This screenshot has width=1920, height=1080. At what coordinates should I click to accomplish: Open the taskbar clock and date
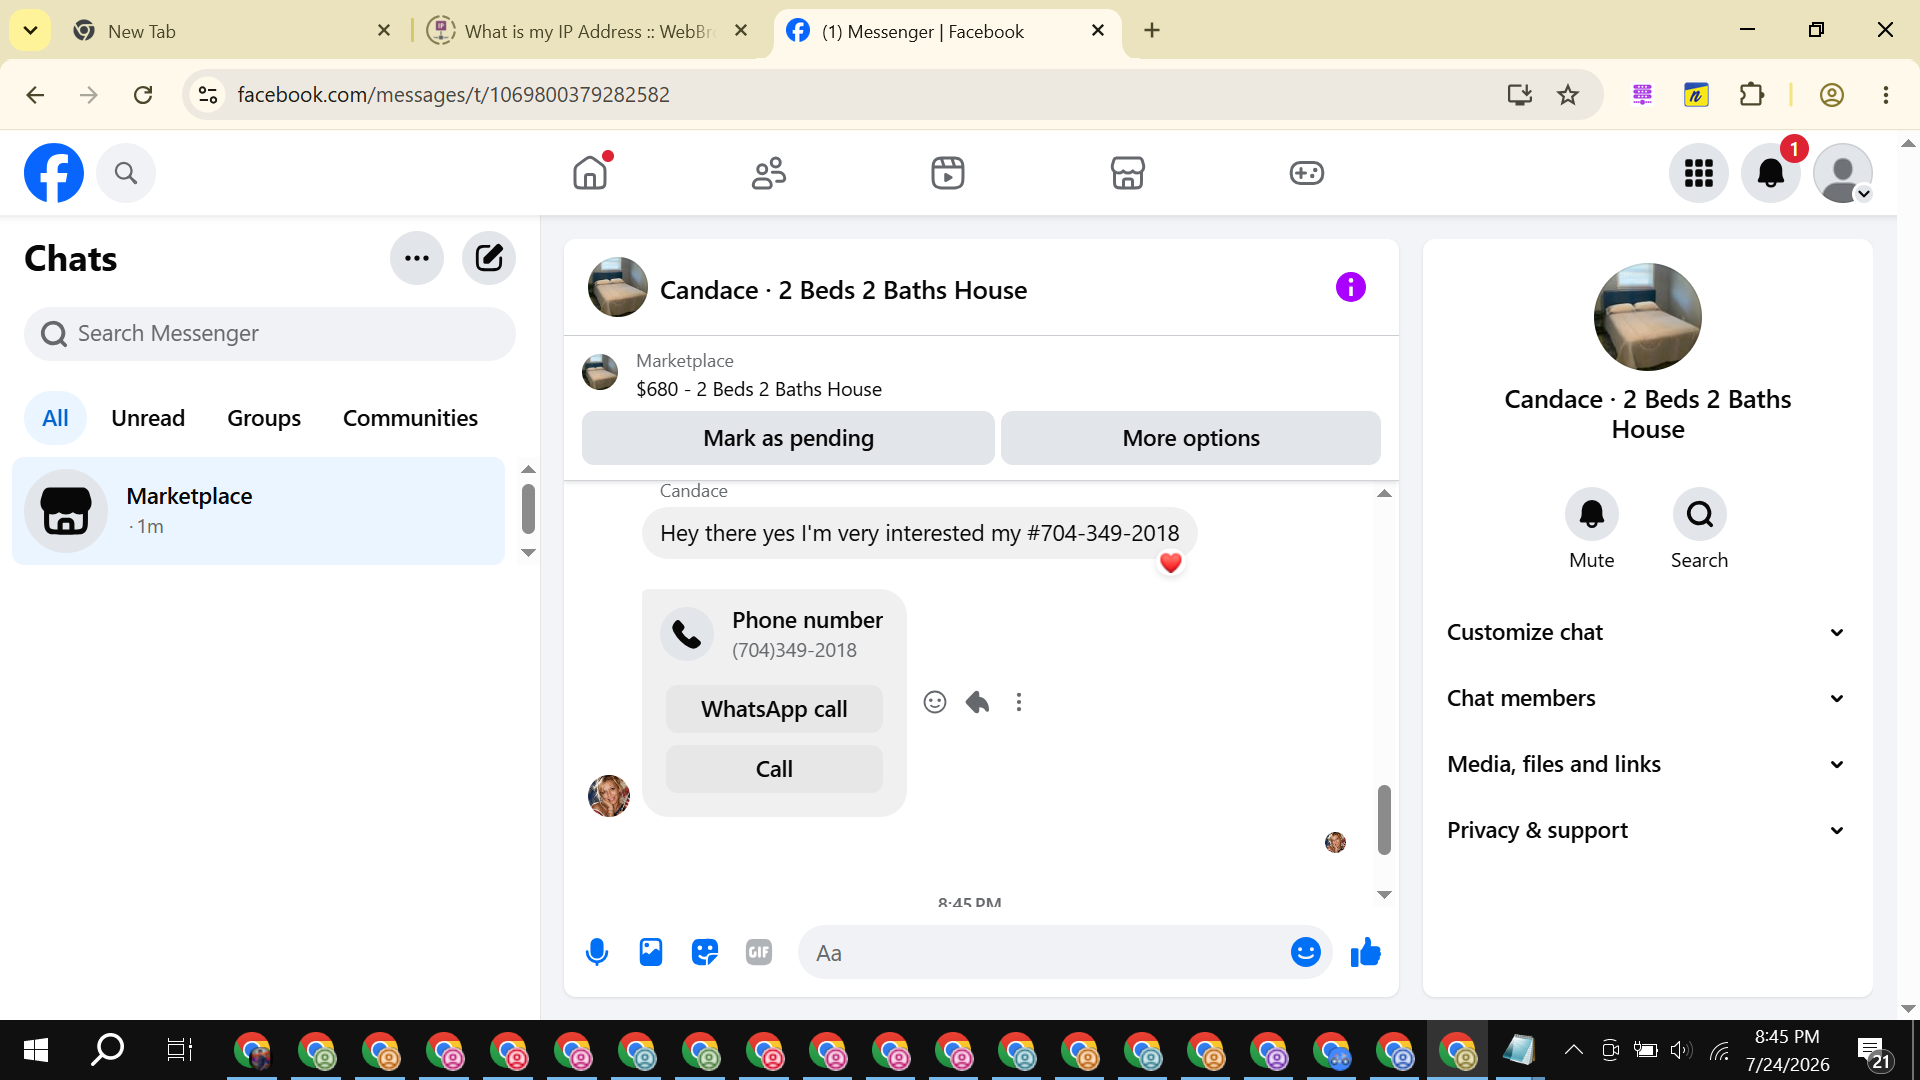(x=1788, y=1050)
